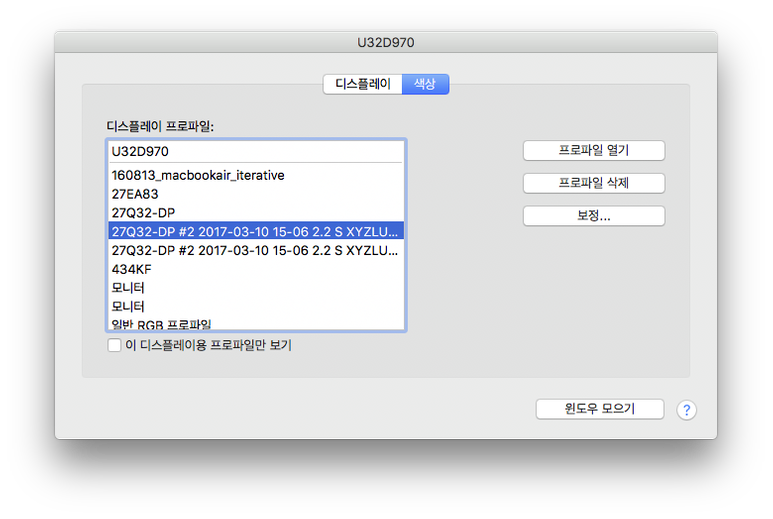The width and height of the screenshot is (773, 519).
Task: Click the U32D970 window title bar
Action: (x=386, y=43)
